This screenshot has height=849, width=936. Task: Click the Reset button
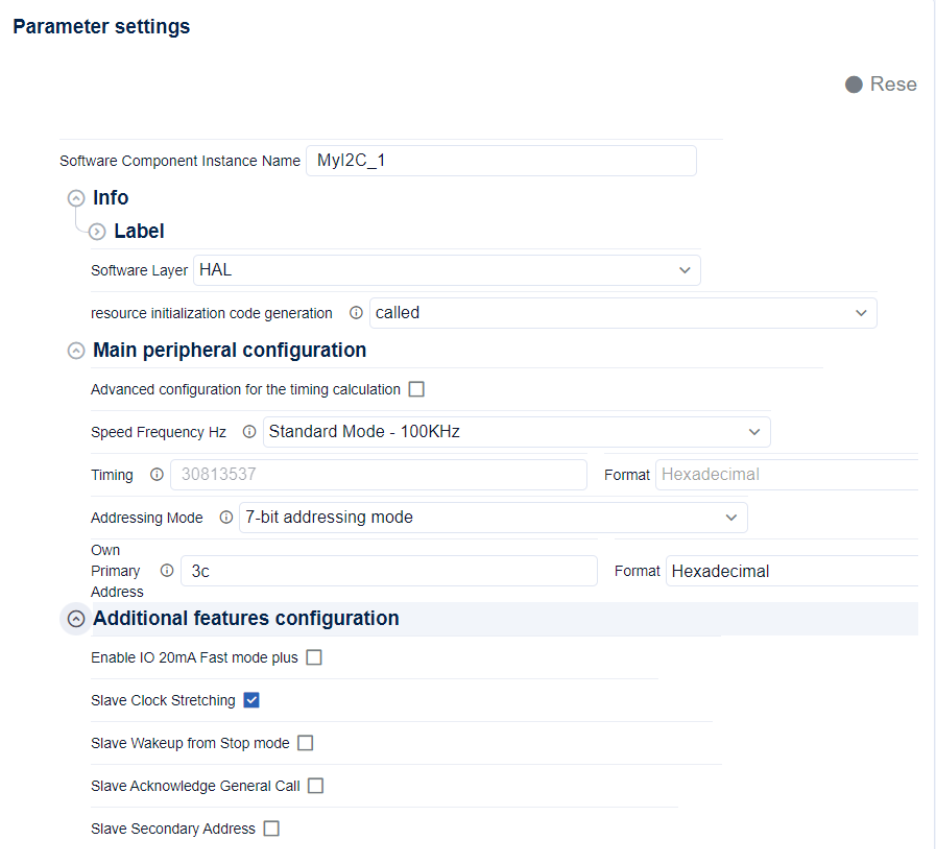tap(881, 84)
